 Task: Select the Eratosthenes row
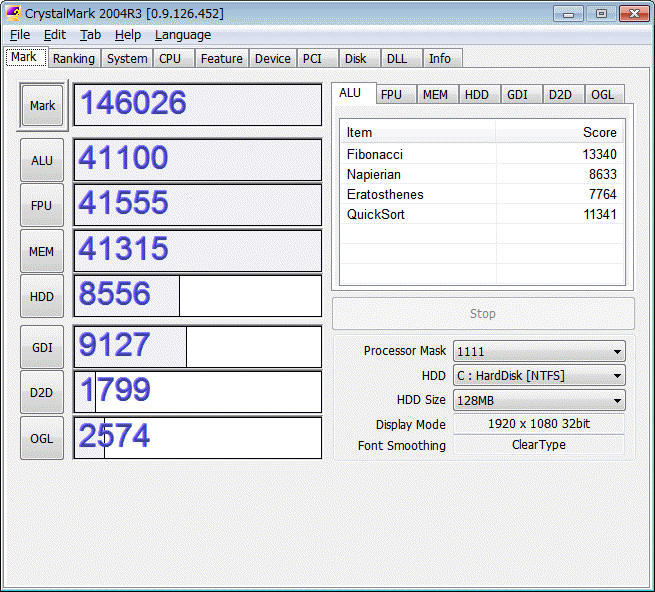point(482,194)
